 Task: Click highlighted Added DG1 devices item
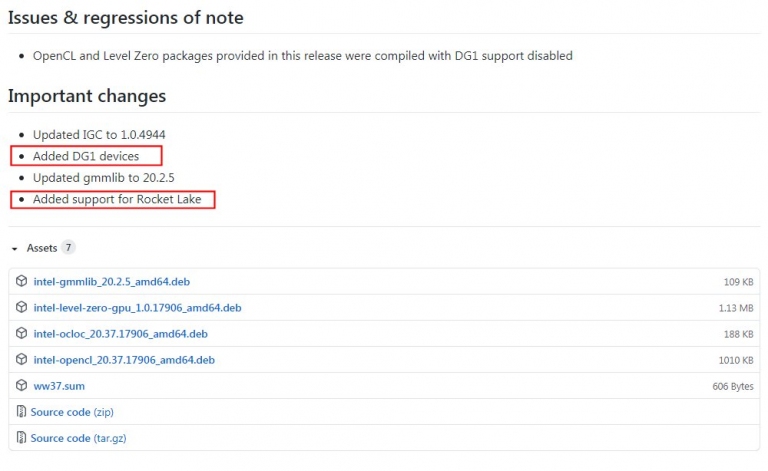86,156
